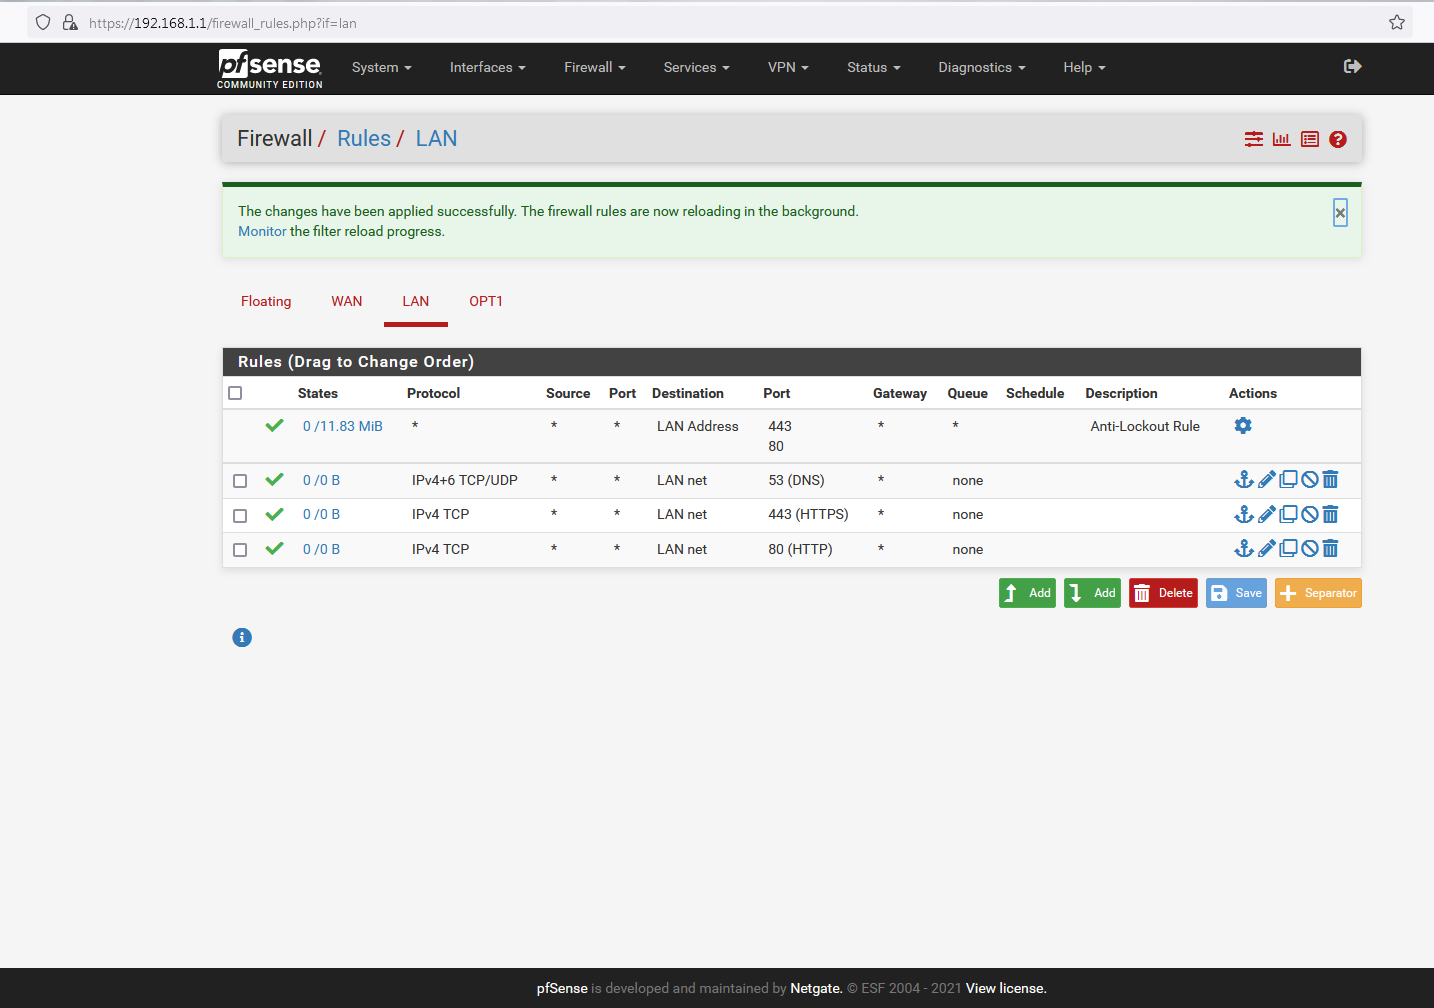Click anchor icon on 443 (HTTPS) rule
Image resolution: width=1434 pixels, height=1008 pixels.
1244,514
